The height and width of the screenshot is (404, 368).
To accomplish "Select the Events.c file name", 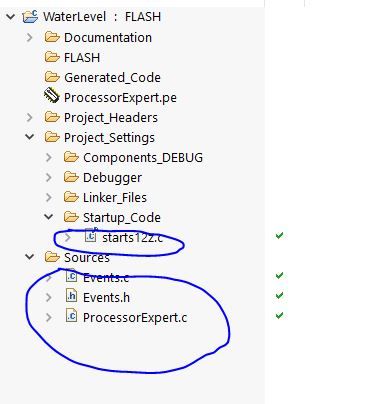I will (x=106, y=278).
